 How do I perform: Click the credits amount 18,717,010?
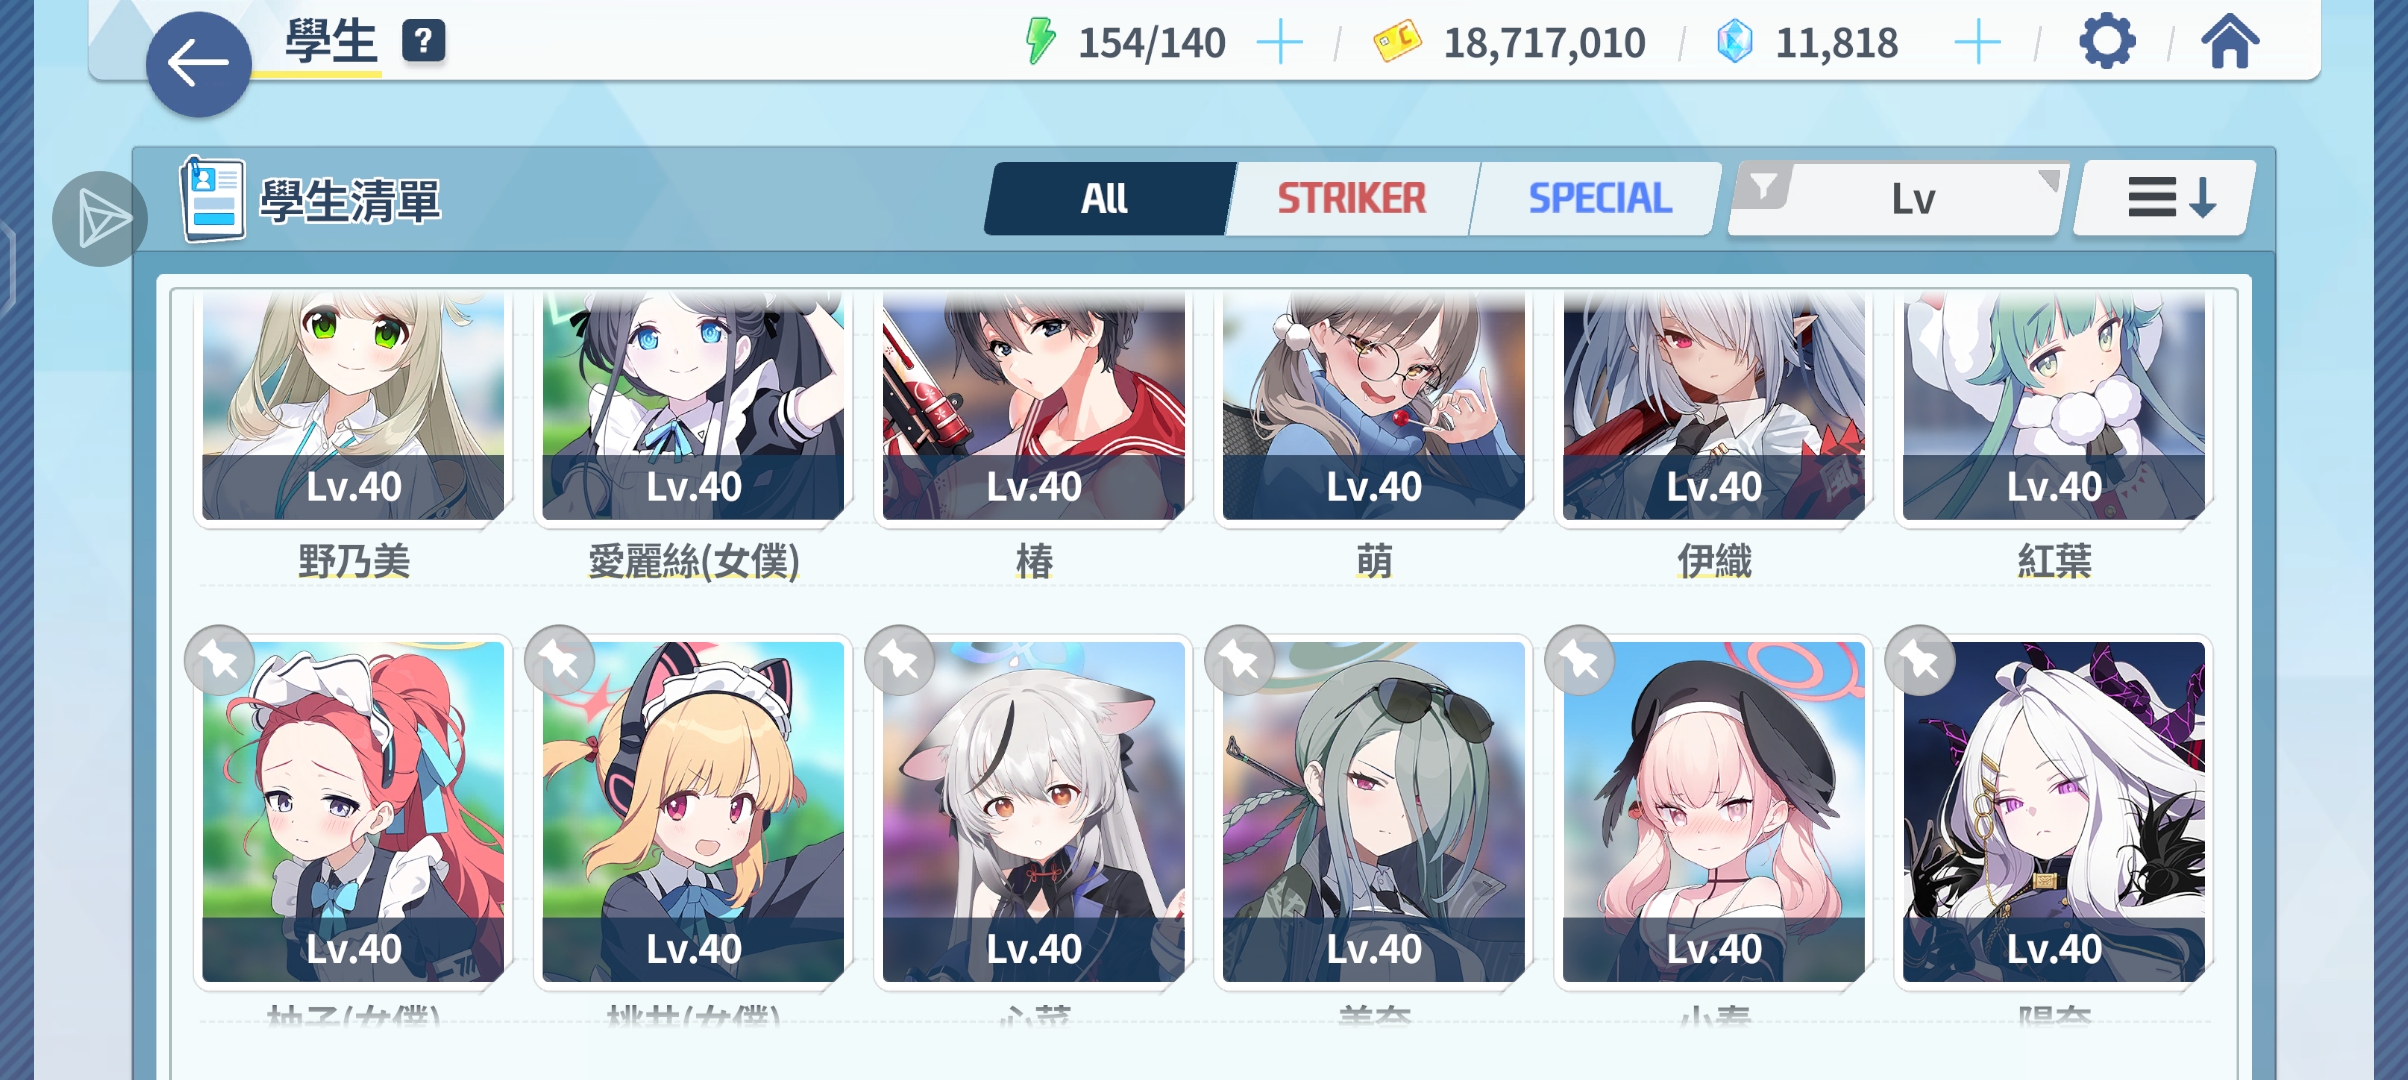coord(1544,43)
